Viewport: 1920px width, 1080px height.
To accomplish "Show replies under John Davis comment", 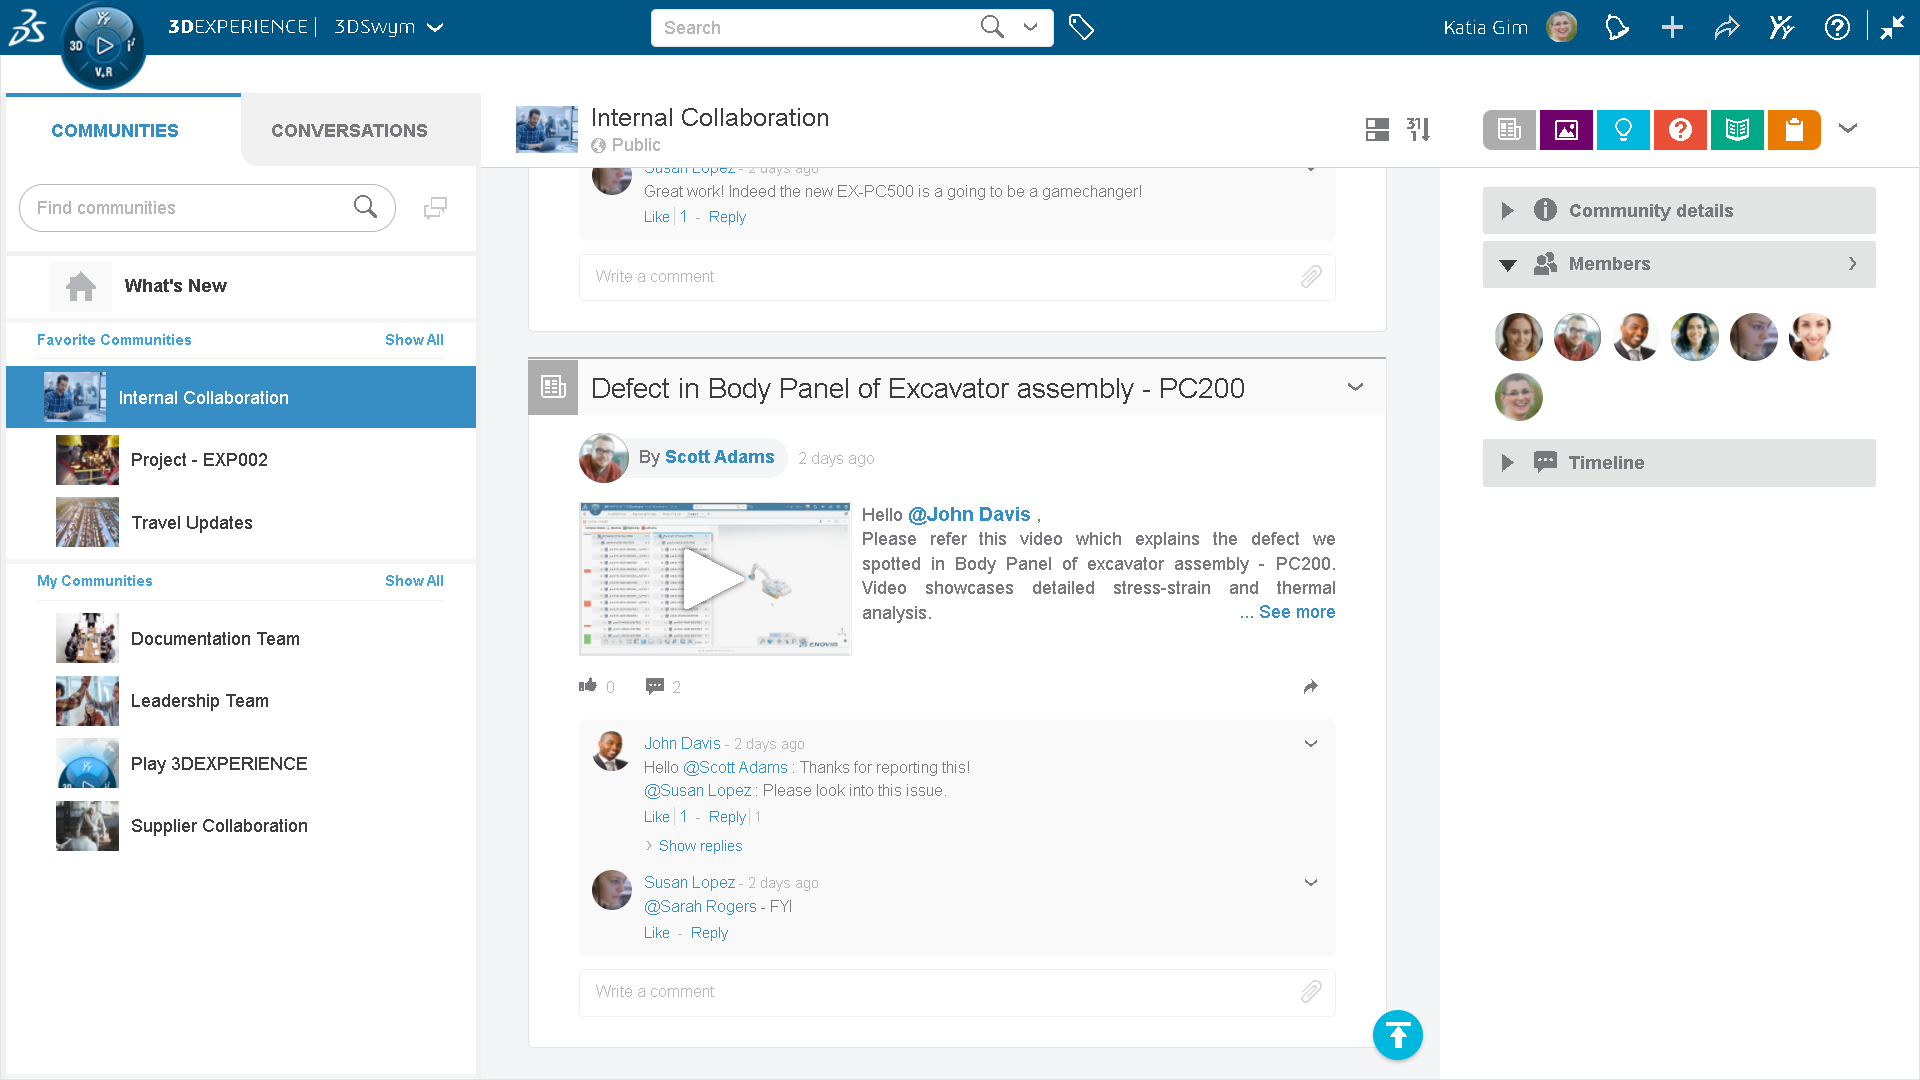I will tap(700, 846).
